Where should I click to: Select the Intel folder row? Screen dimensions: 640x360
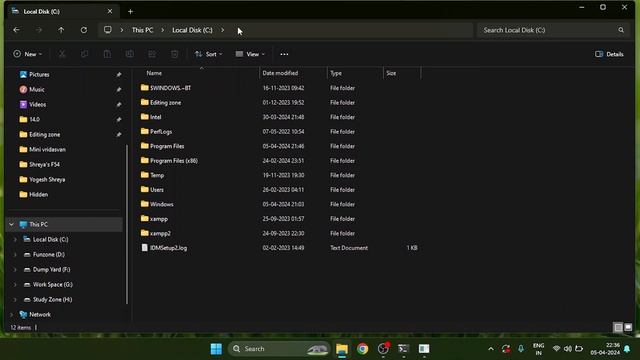(156, 117)
